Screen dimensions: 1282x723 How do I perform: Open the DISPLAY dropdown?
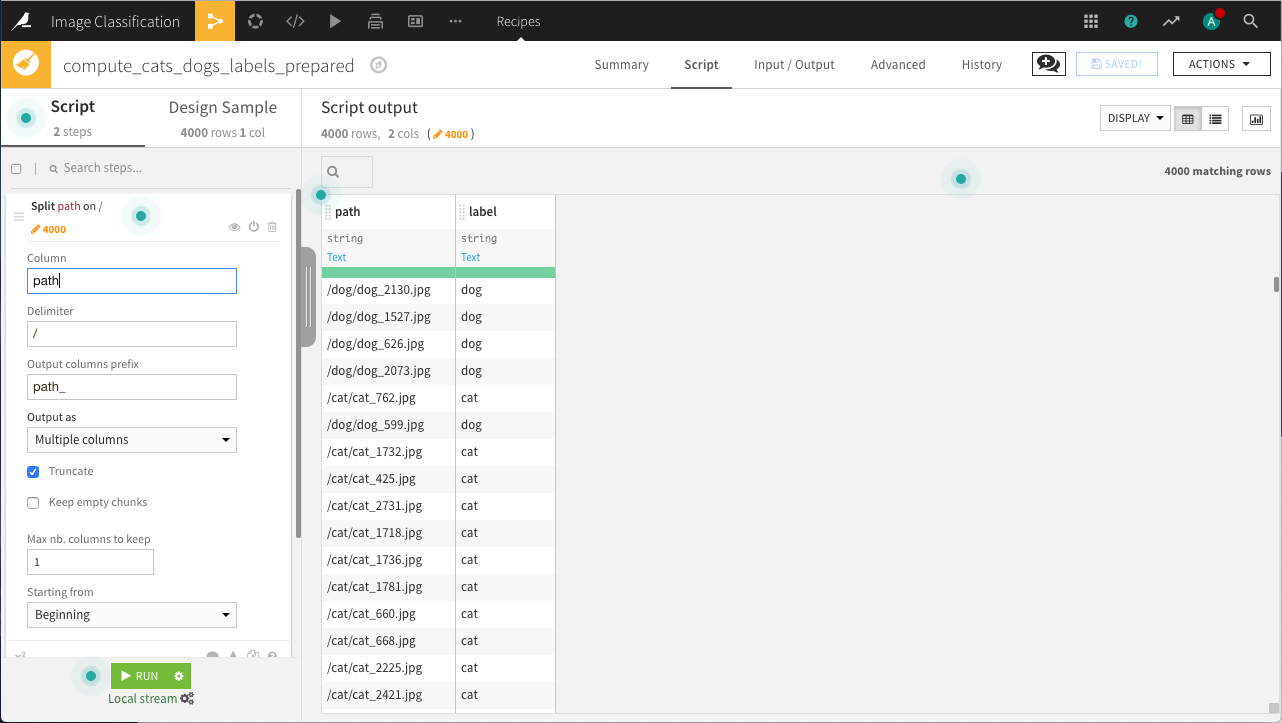(x=1134, y=117)
